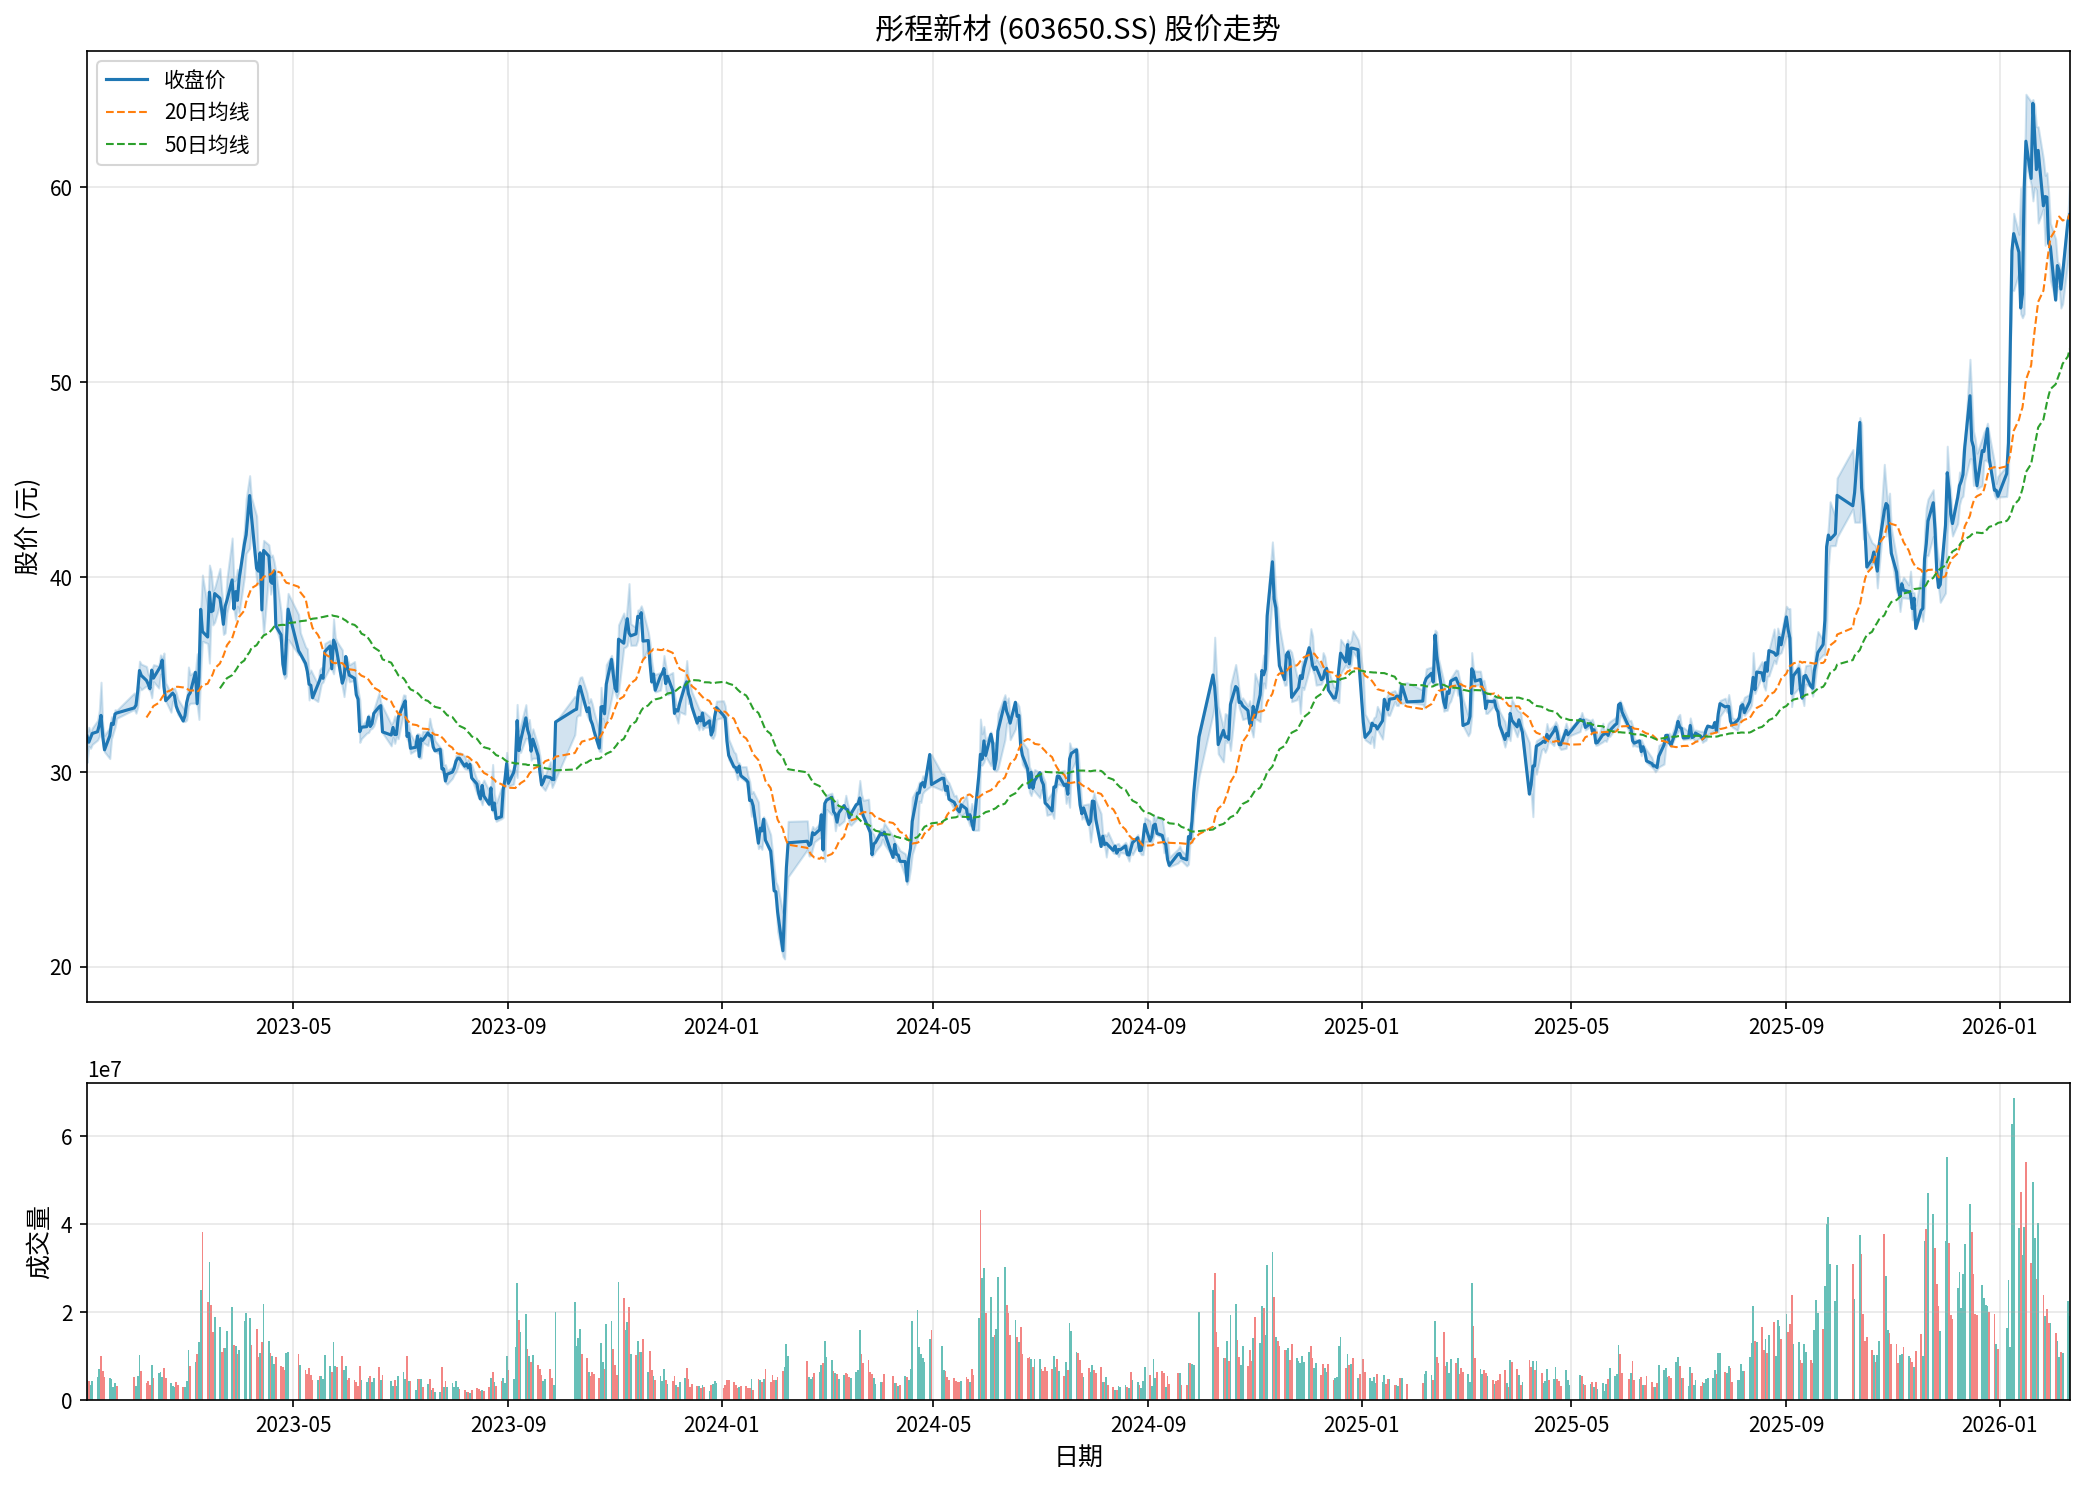2084x1486 pixels.
Task: Click the 50日均线 legend label text
Action: click(207, 145)
